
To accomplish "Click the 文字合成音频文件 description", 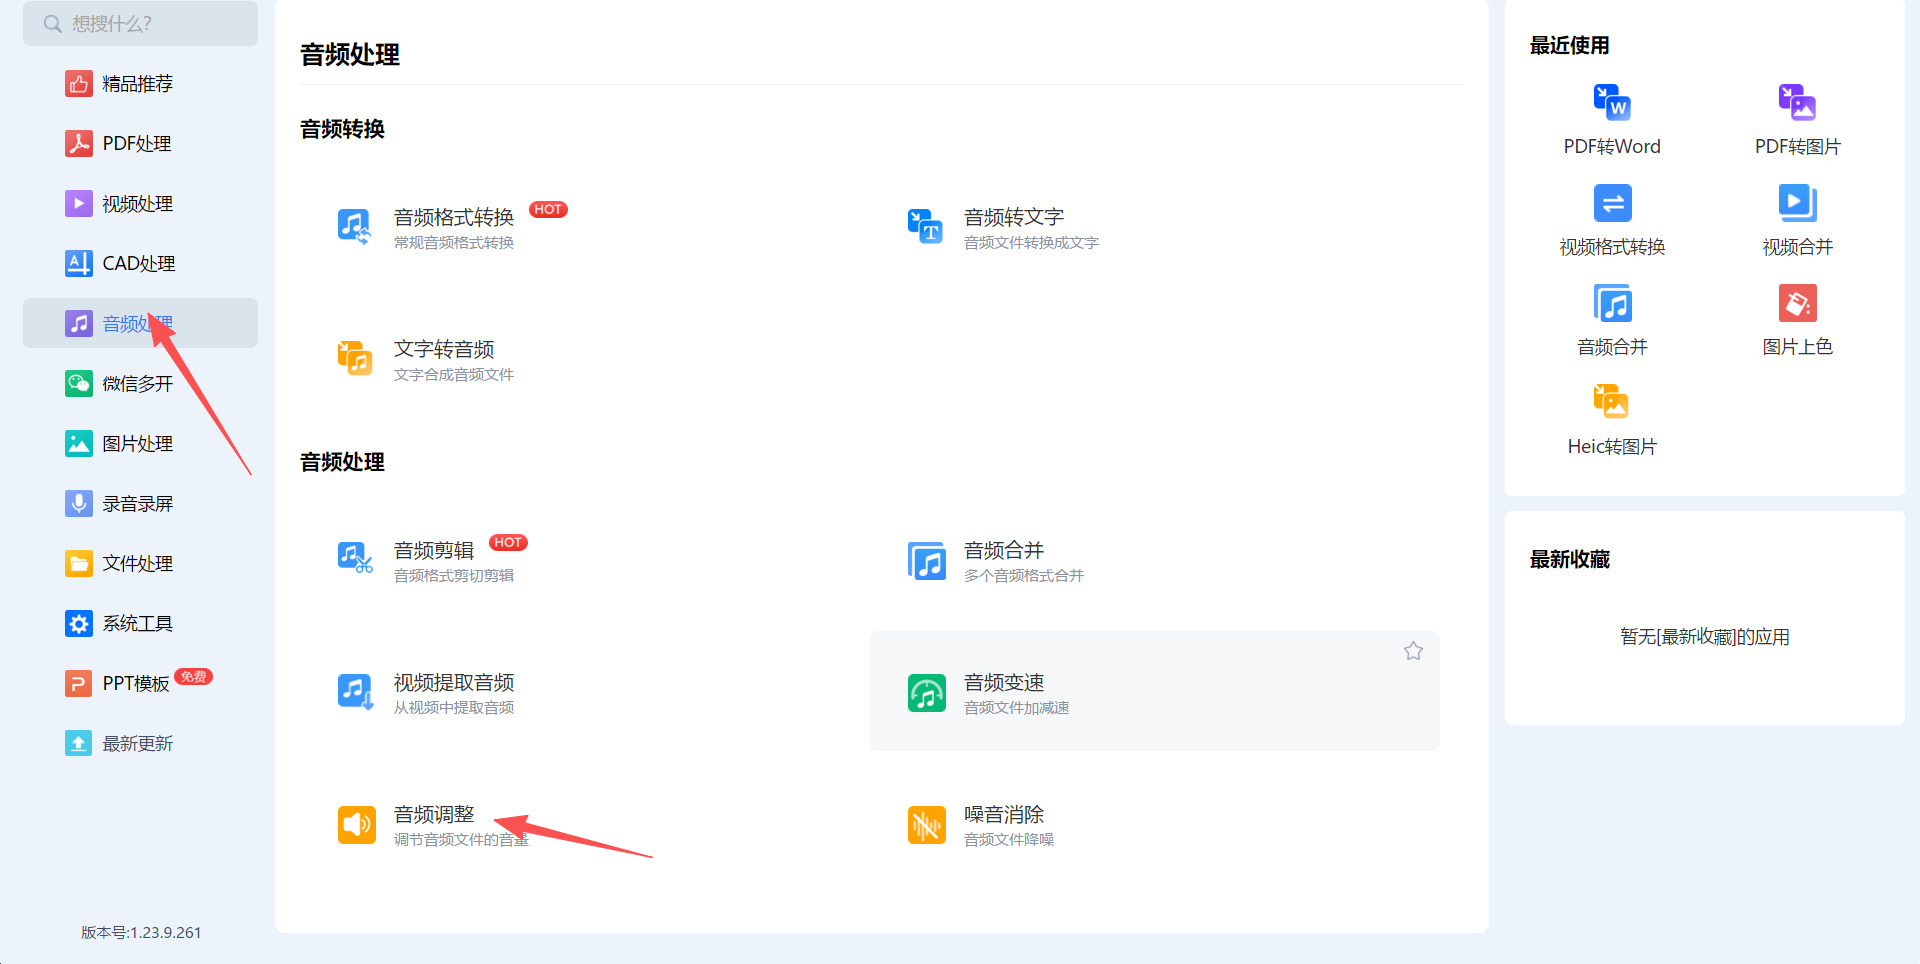I will (x=454, y=375).
